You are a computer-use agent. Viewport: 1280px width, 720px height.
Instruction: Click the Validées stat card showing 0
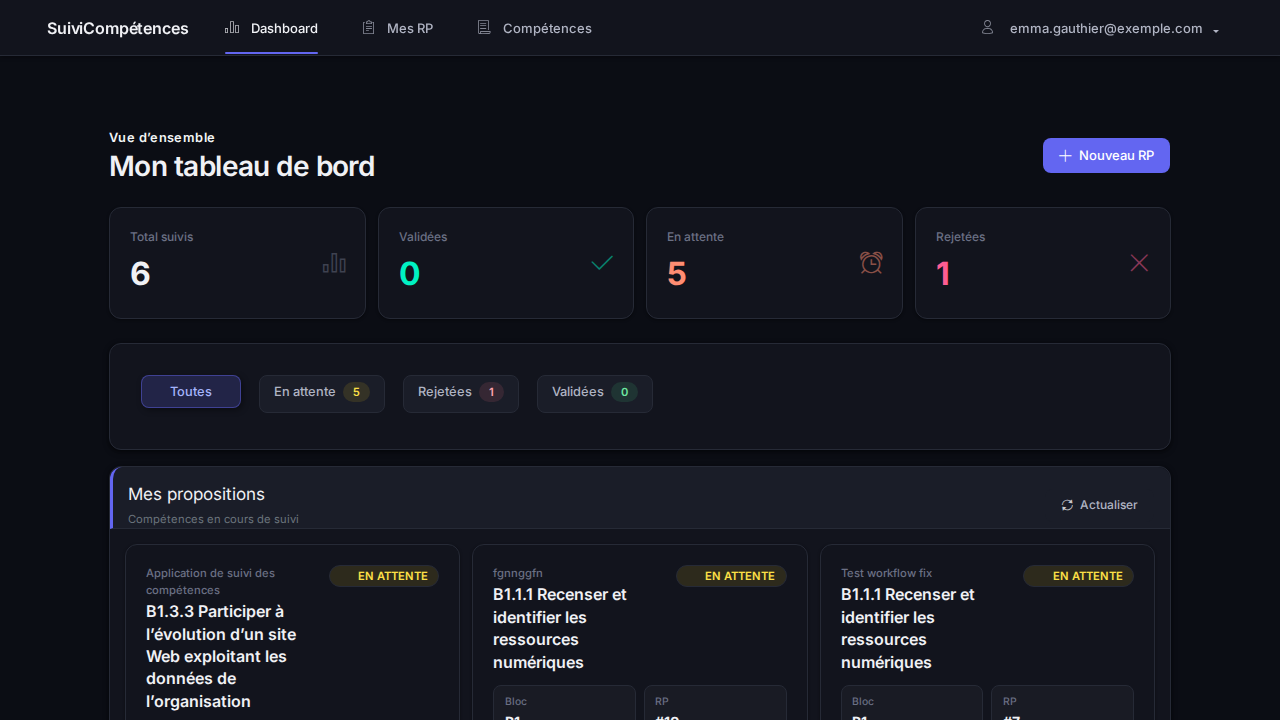tap(506, 263)
